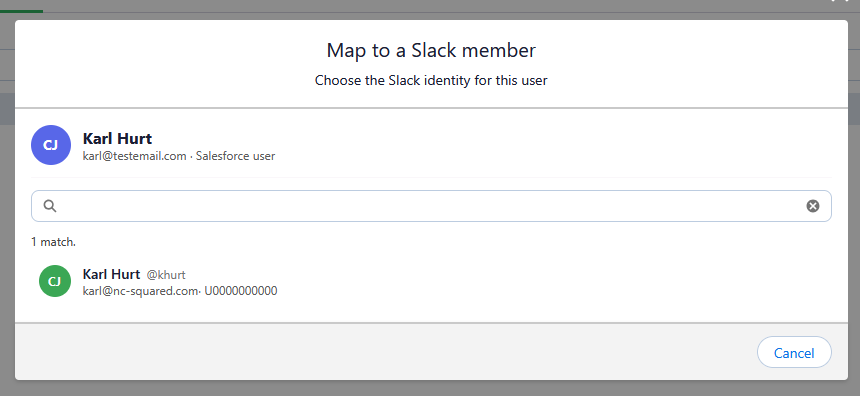Clear the search field with the X icon

point(812,206)
